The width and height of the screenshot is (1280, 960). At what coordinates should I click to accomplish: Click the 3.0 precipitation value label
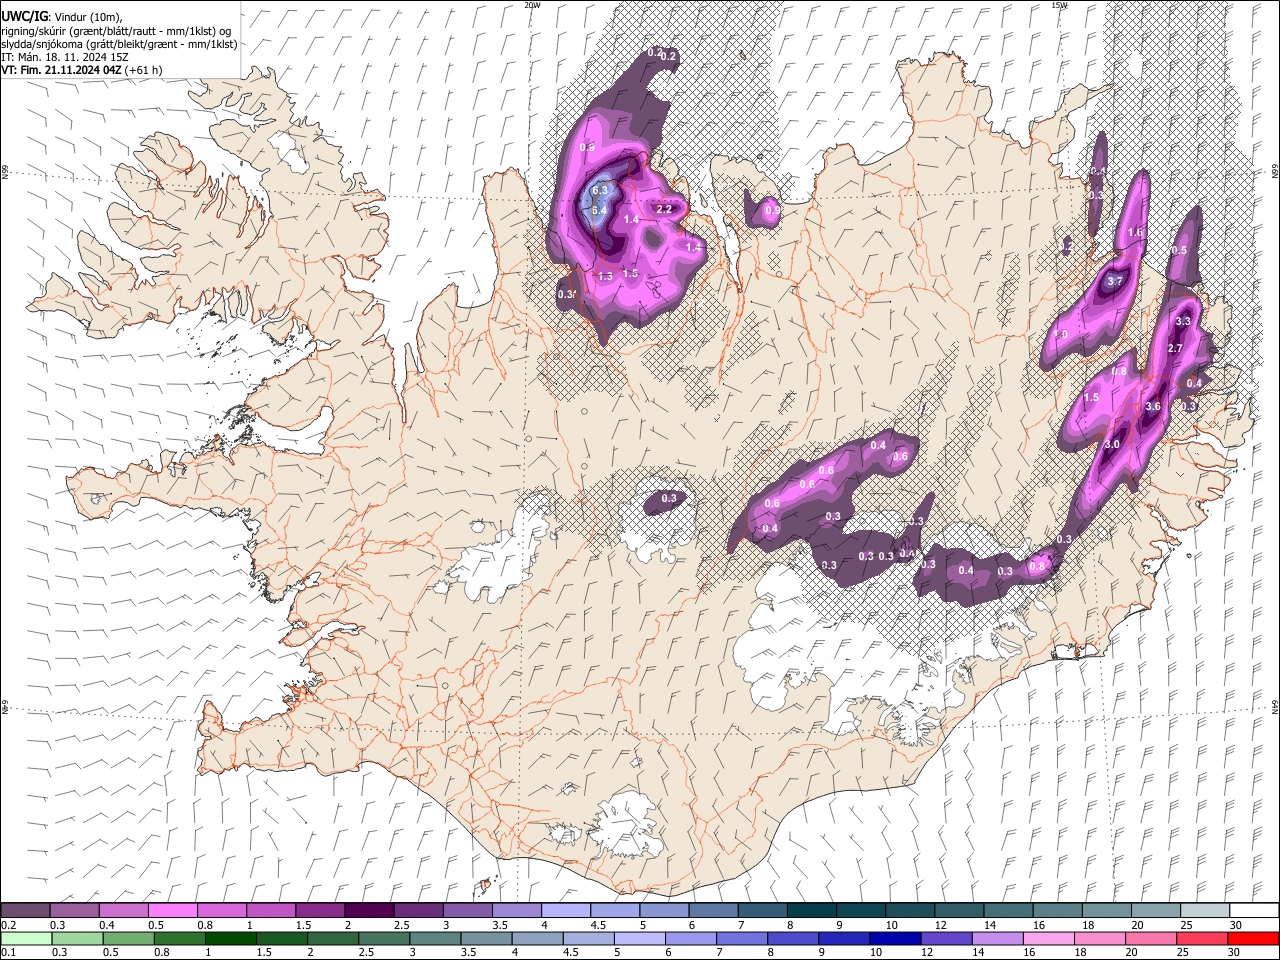pos(1112,443)
